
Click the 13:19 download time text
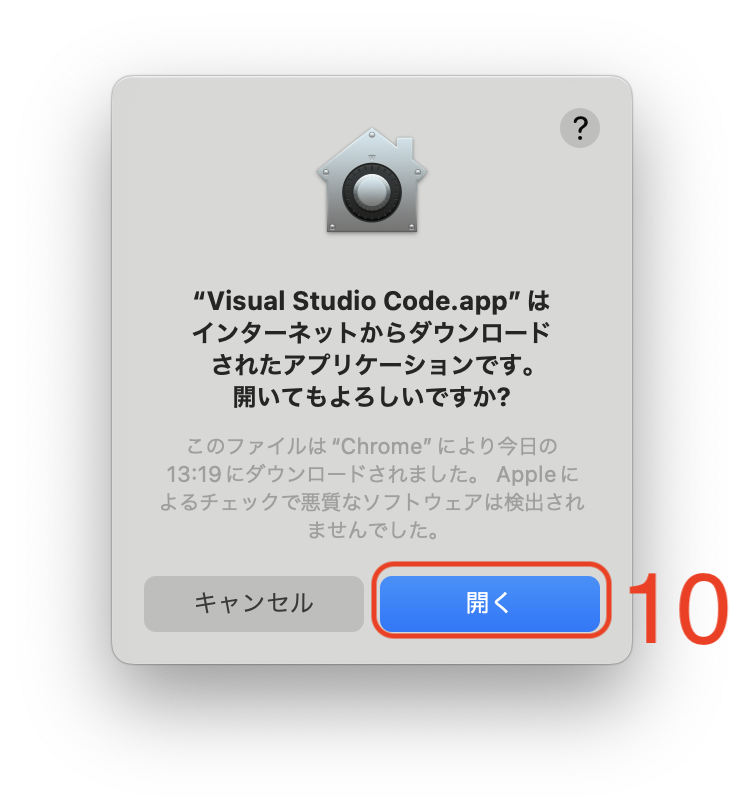pos(194,474)
